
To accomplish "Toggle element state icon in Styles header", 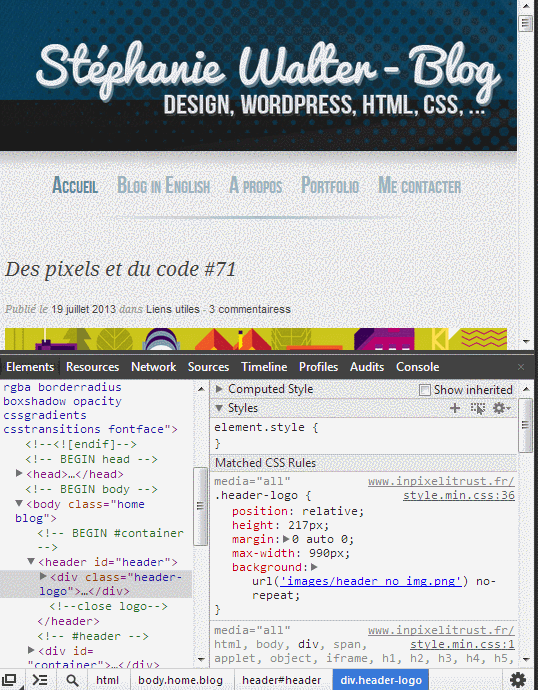I will (x=478, y=408).
